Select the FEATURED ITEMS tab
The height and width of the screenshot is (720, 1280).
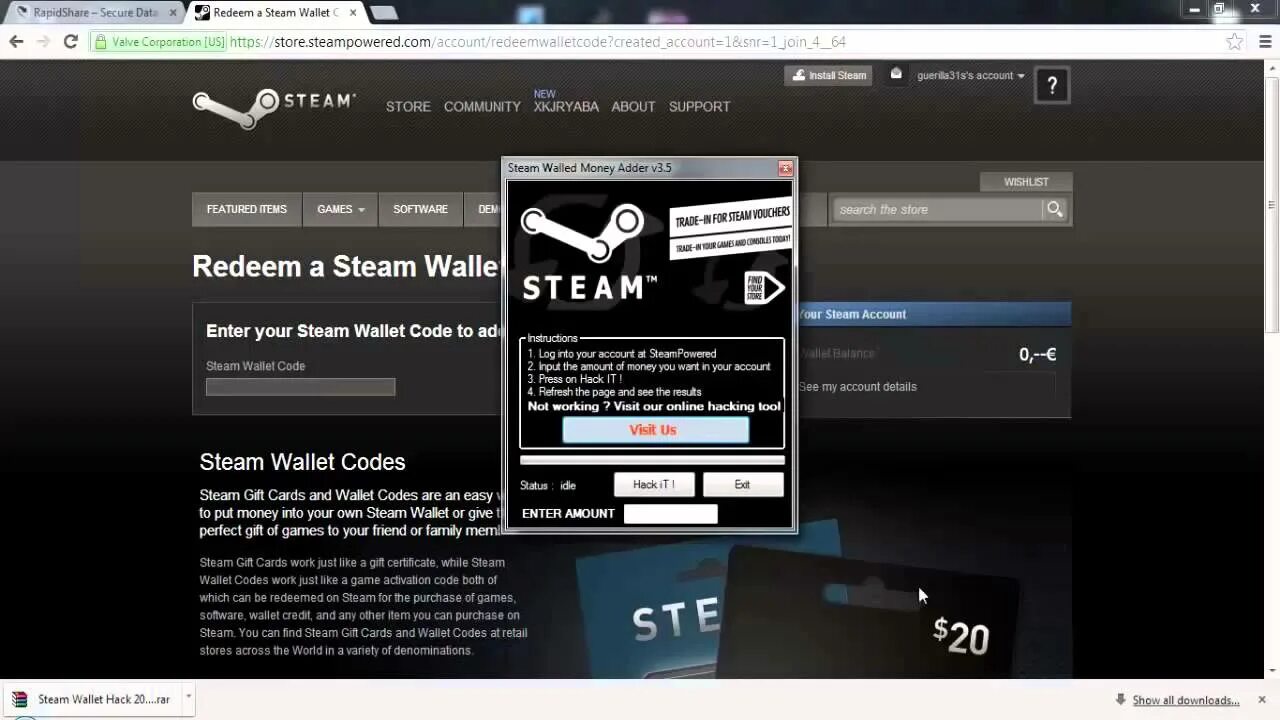point(246,209)
